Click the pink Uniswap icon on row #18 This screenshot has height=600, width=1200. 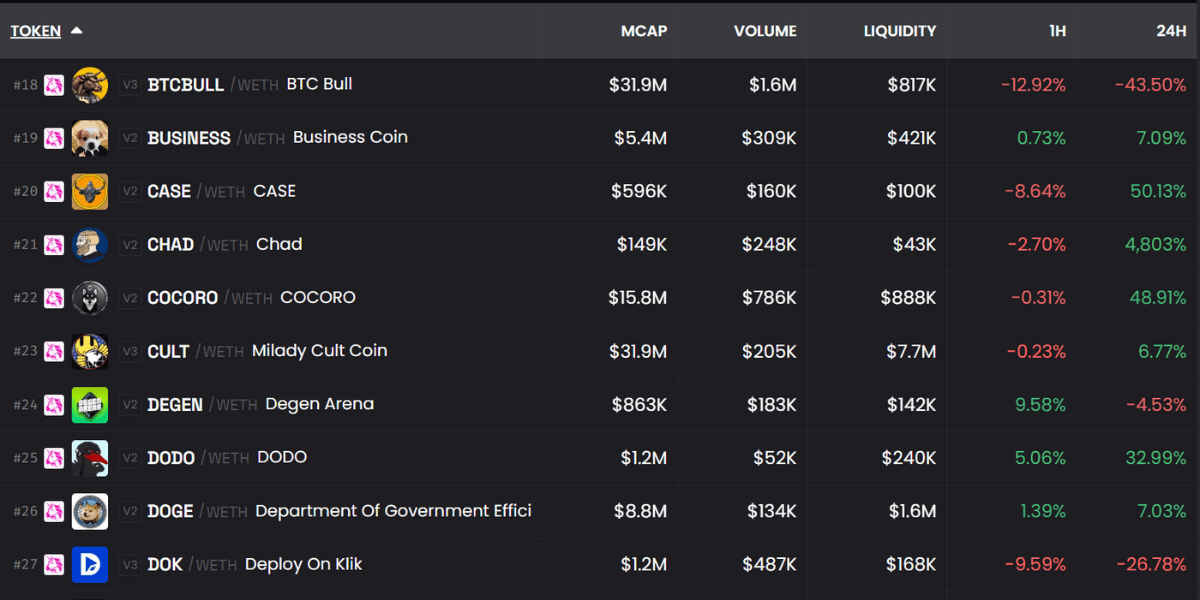click(54, 85)
